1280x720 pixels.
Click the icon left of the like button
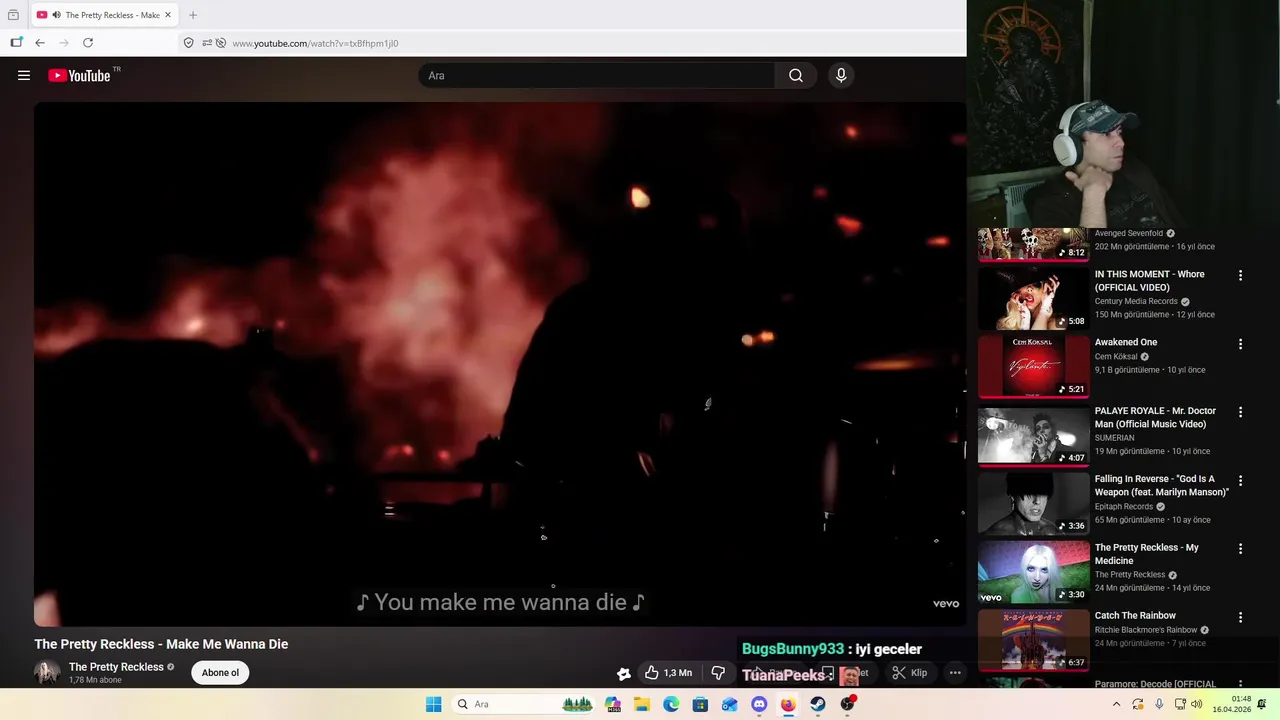[624, 674]
